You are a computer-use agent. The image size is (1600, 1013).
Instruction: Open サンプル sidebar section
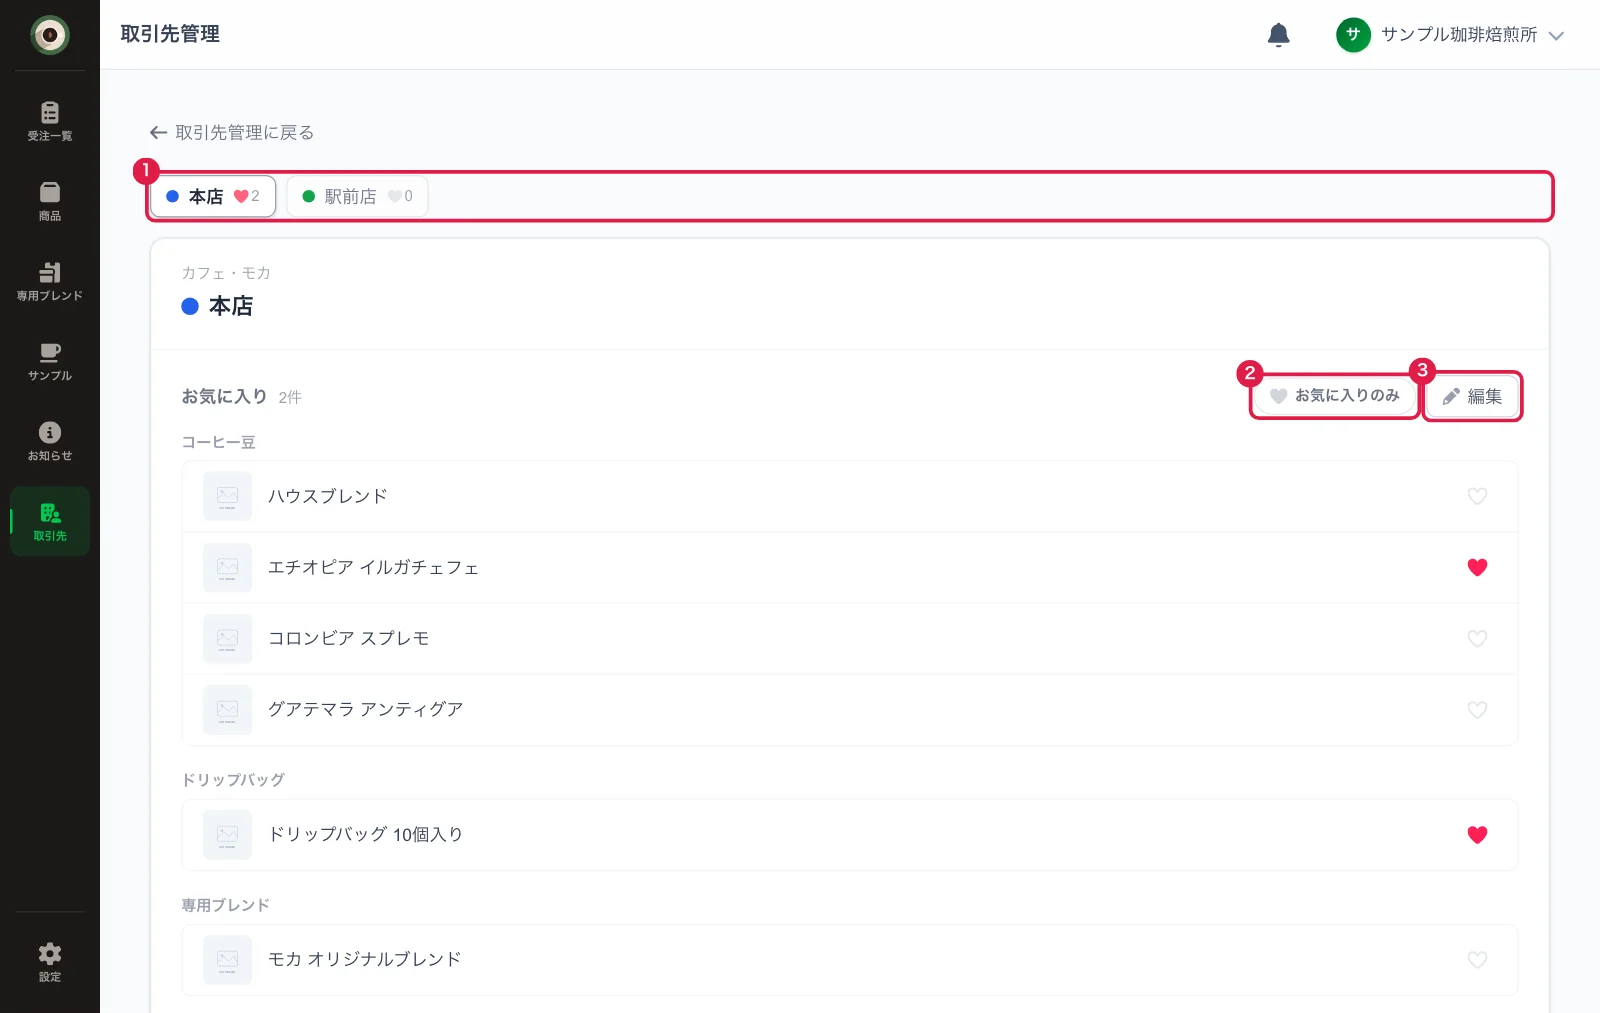pos(49,361)
